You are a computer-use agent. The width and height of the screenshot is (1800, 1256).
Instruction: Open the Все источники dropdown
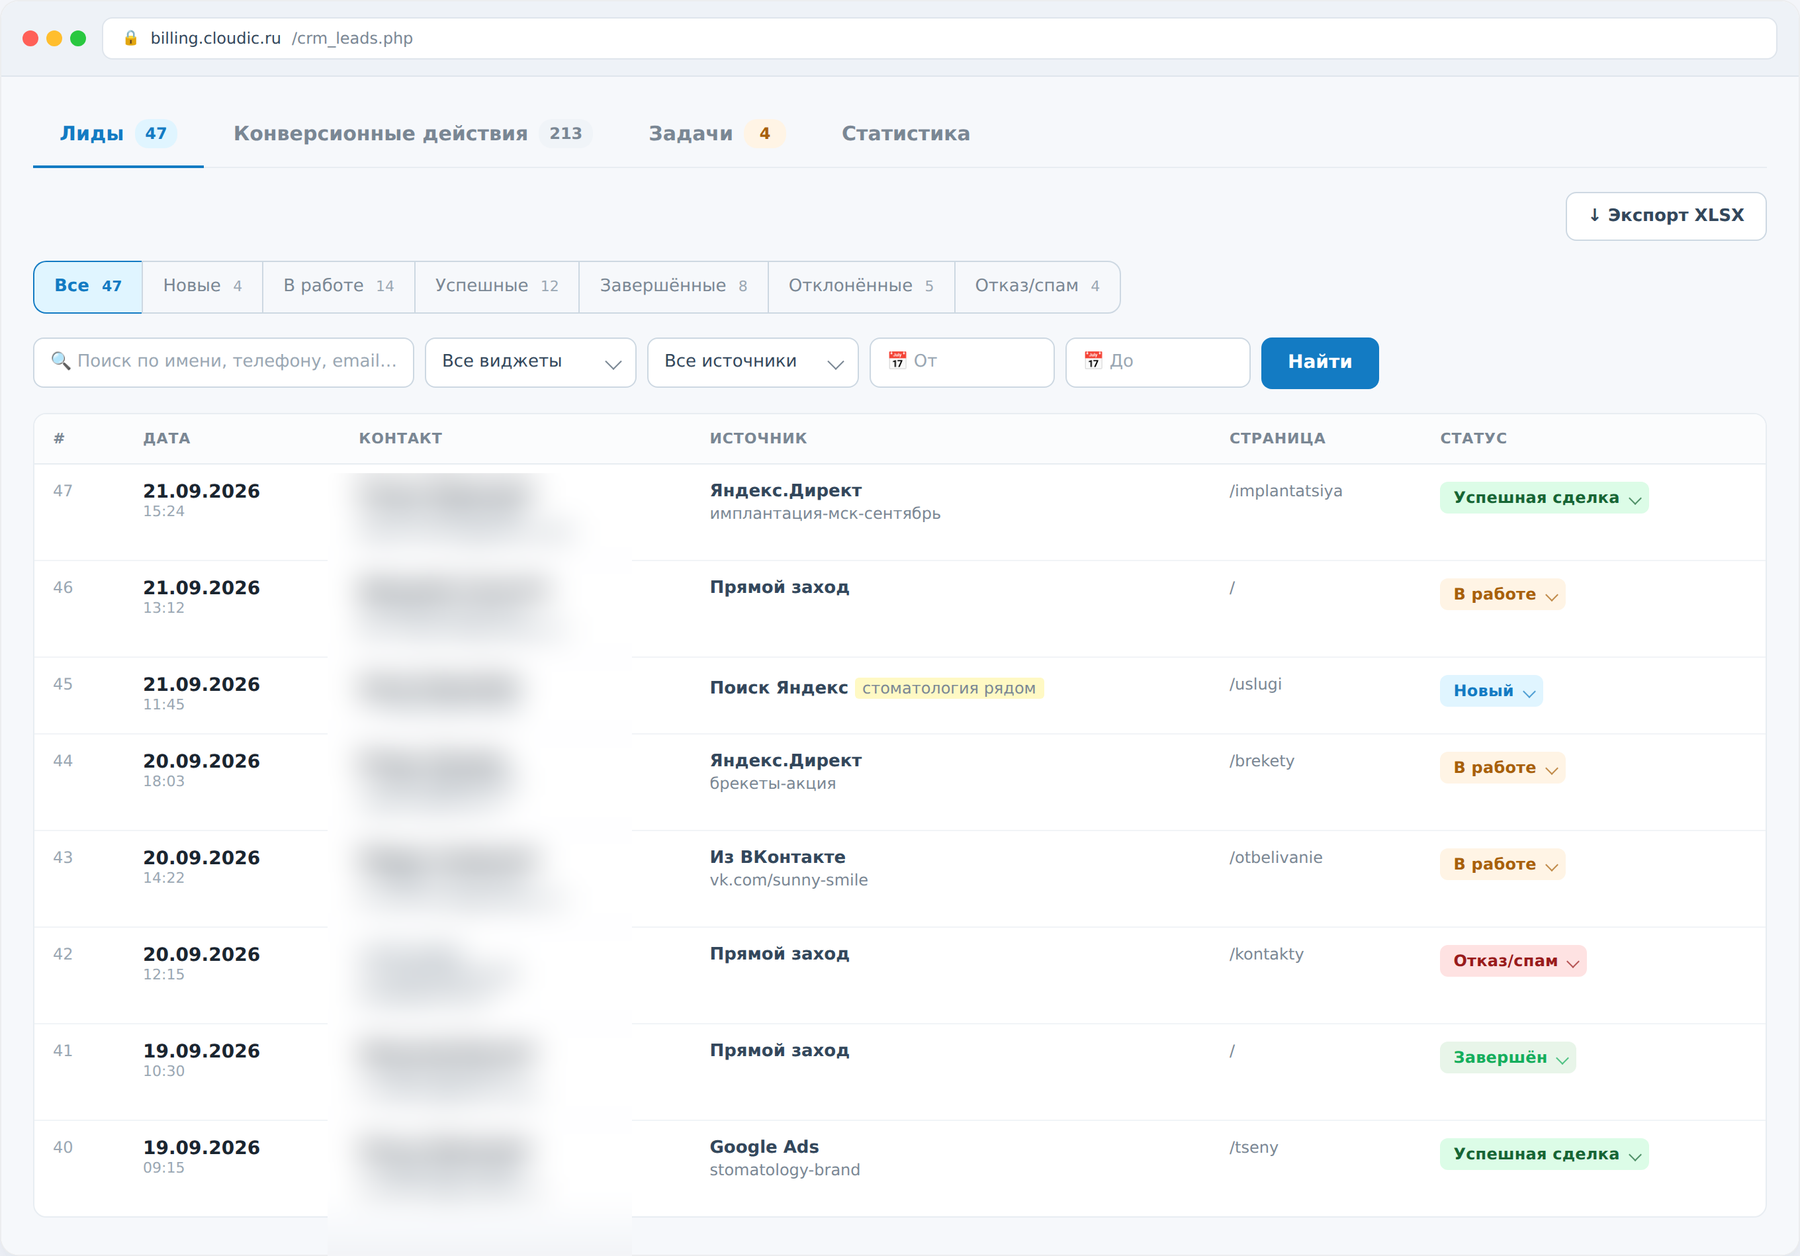[x=753, y=362]
